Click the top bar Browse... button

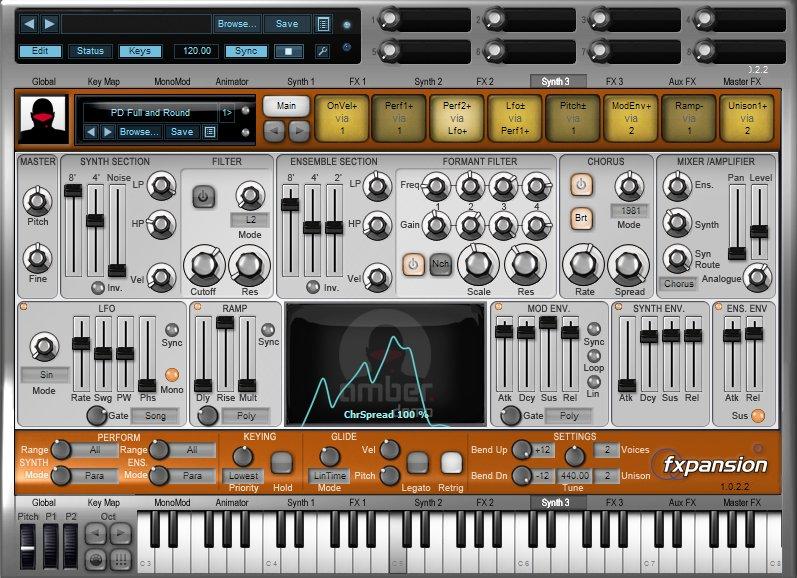click(x=237, y=24)
